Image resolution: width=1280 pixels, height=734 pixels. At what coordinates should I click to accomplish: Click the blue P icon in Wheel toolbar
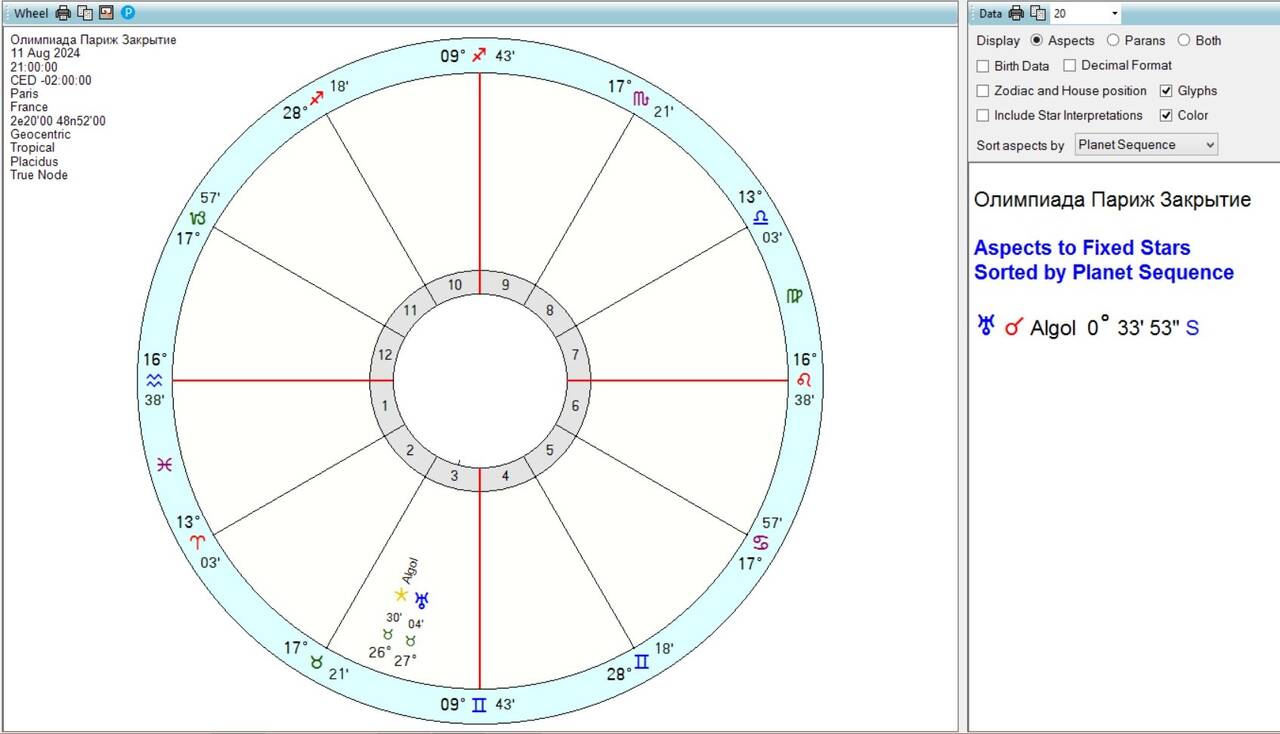coord(128,13)
